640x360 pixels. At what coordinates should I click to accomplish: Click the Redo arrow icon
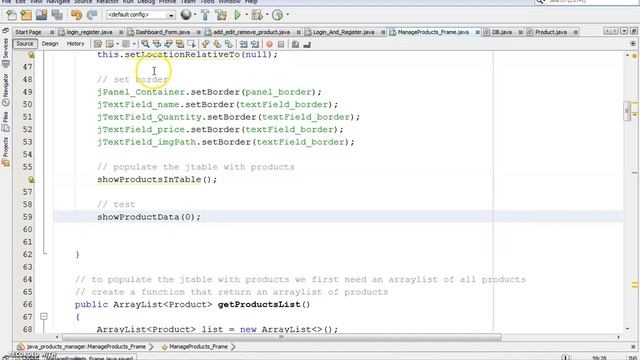coord(92,15)
